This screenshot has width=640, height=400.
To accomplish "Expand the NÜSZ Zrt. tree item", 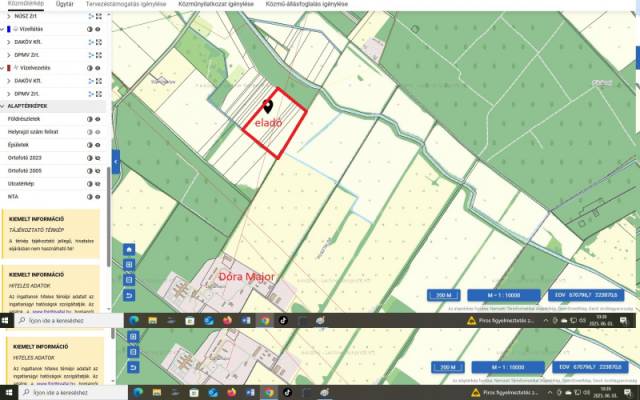I will pos(10,16).
